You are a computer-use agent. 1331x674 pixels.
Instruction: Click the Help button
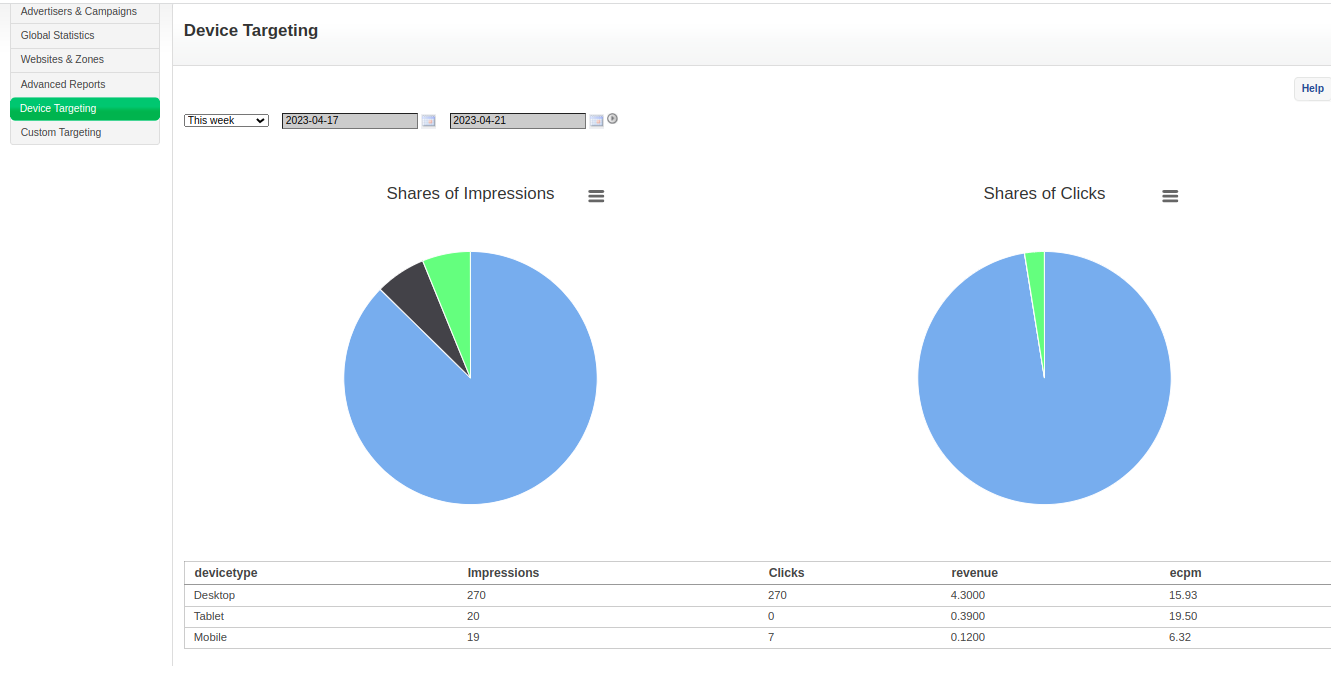pyautogui.click(x=1312, y=89)
